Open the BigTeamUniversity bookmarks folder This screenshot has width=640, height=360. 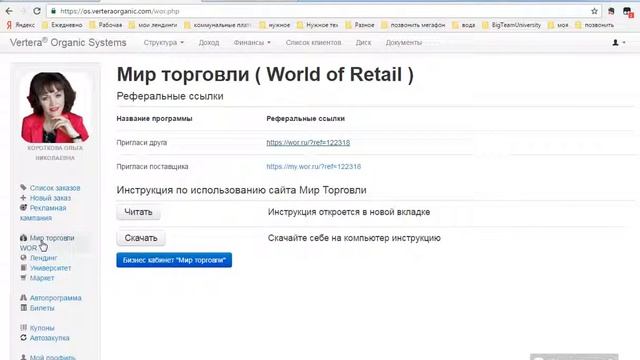[x=511, y=25]
